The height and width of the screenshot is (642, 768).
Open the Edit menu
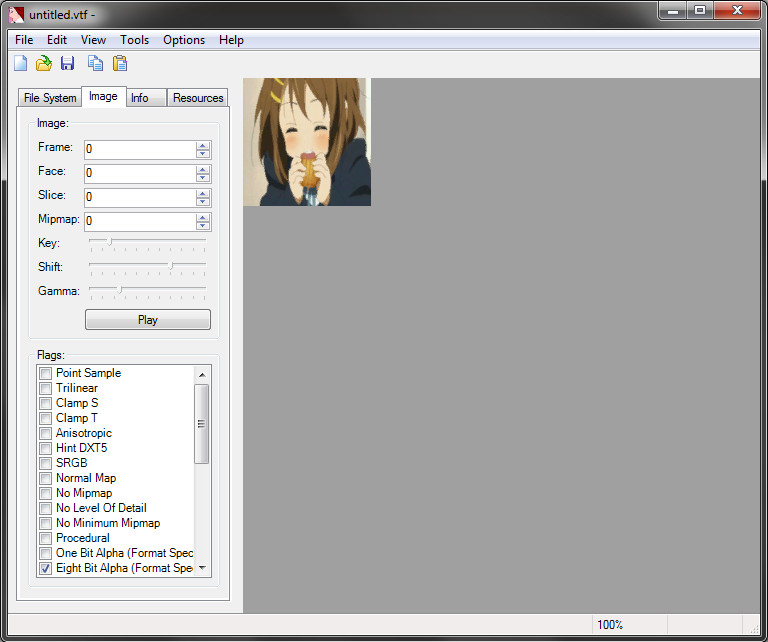tap(57, 40)
